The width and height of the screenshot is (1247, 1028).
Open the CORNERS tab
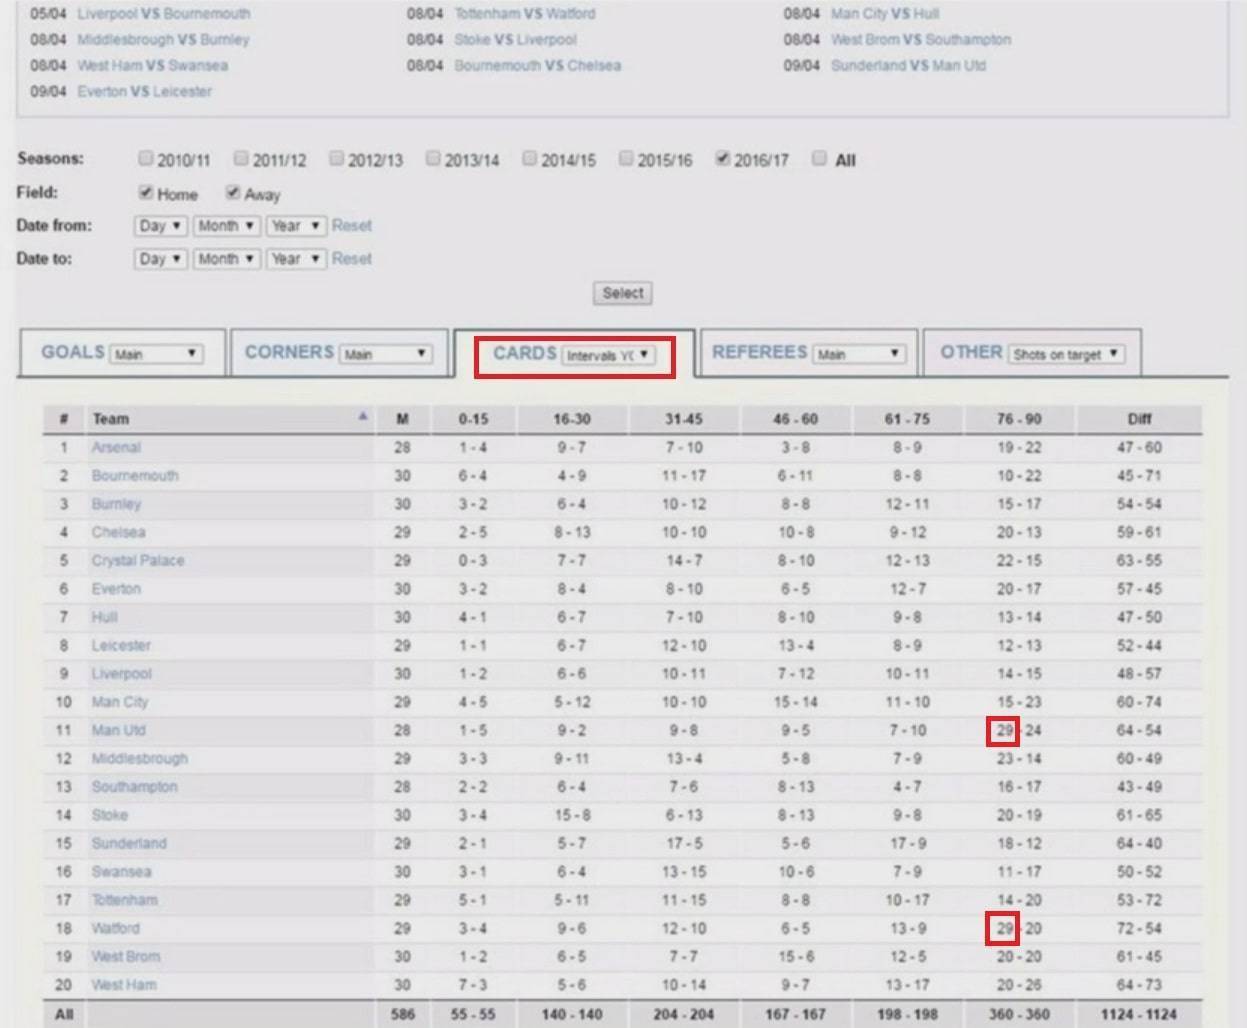(289, 352)
